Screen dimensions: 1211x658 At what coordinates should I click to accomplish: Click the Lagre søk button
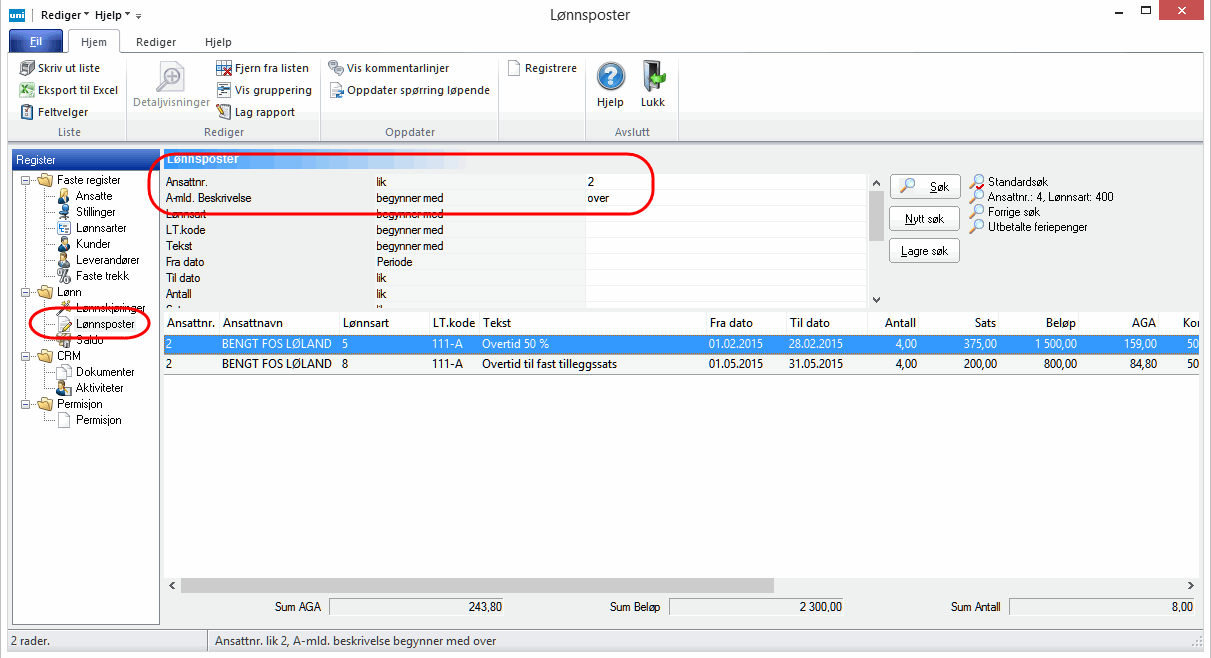click(924, 251)
